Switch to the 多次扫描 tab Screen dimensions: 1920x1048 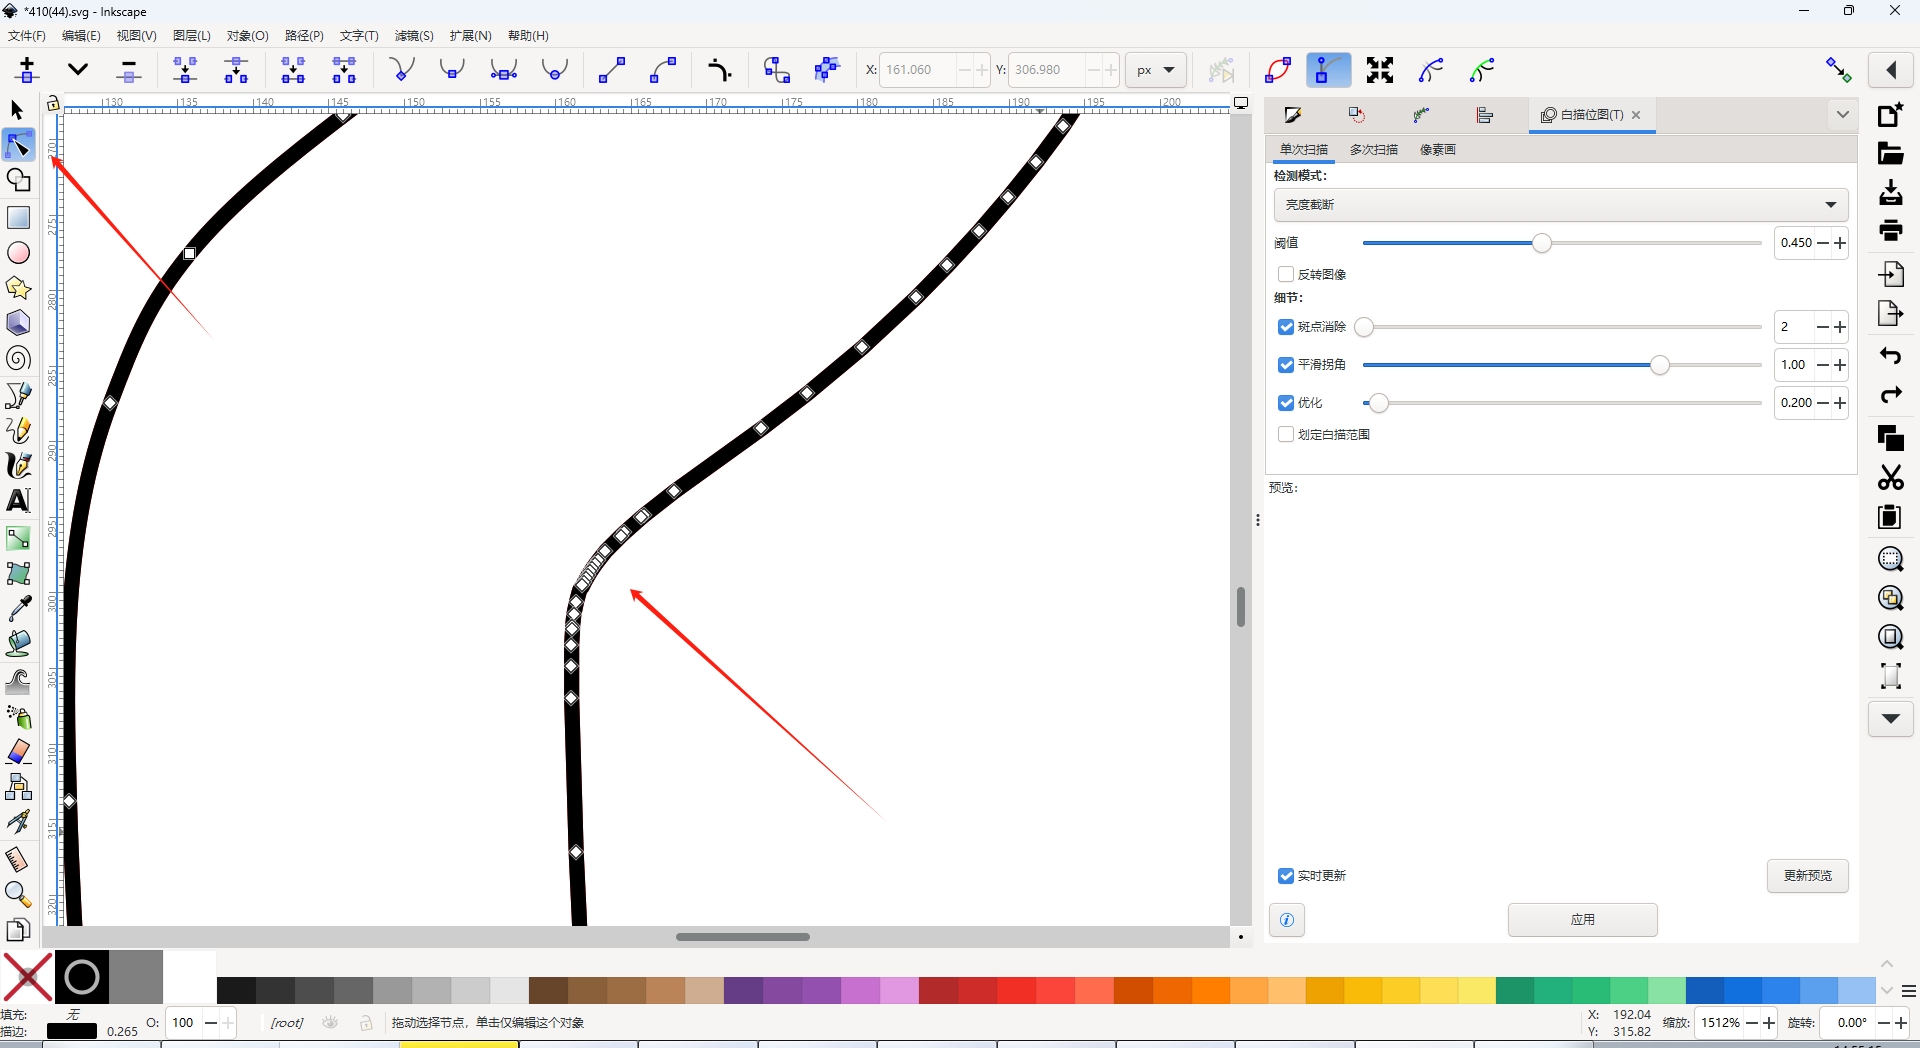click(1373, 150)
